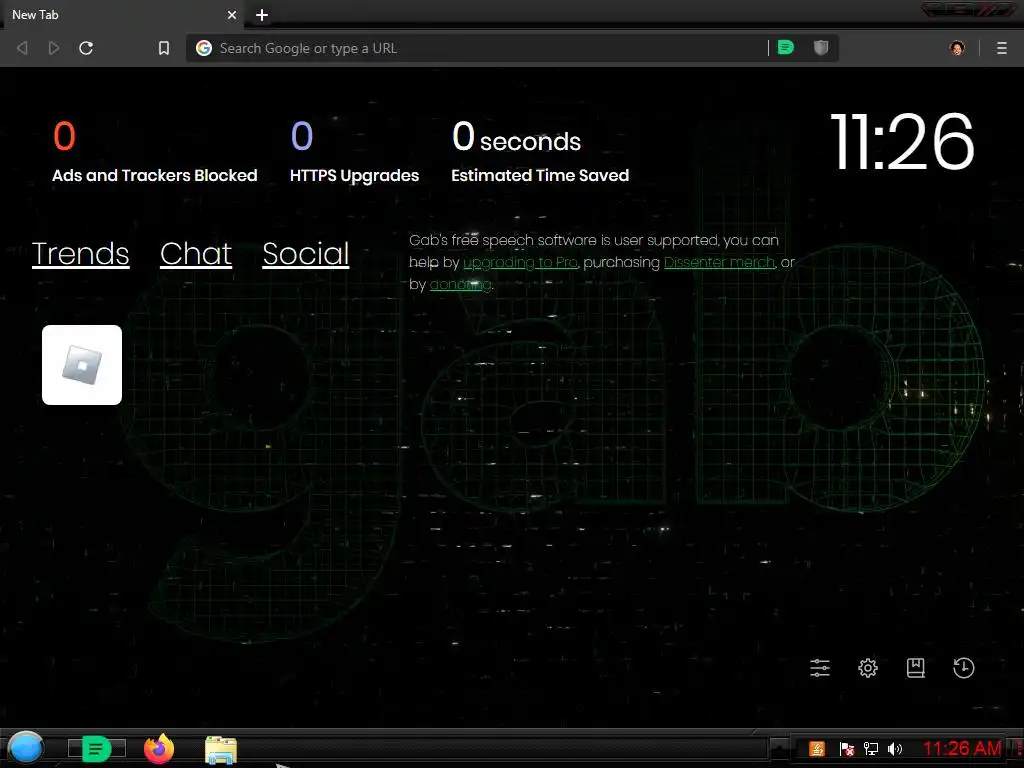Open the Chat link
This screenshot has width=1024, height=768.
[x=196, y=253]
